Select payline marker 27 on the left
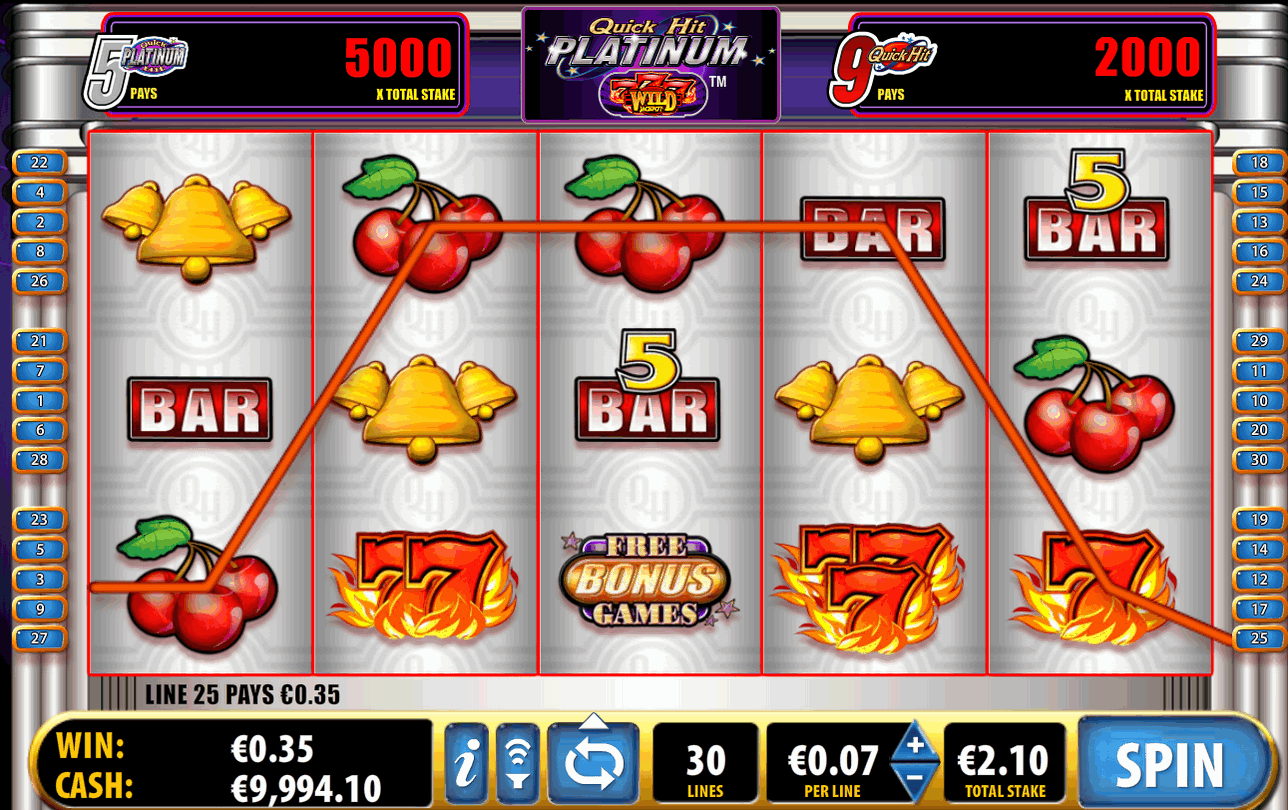The height and width of the screenshot is (810, 1288). coord(40,638)
